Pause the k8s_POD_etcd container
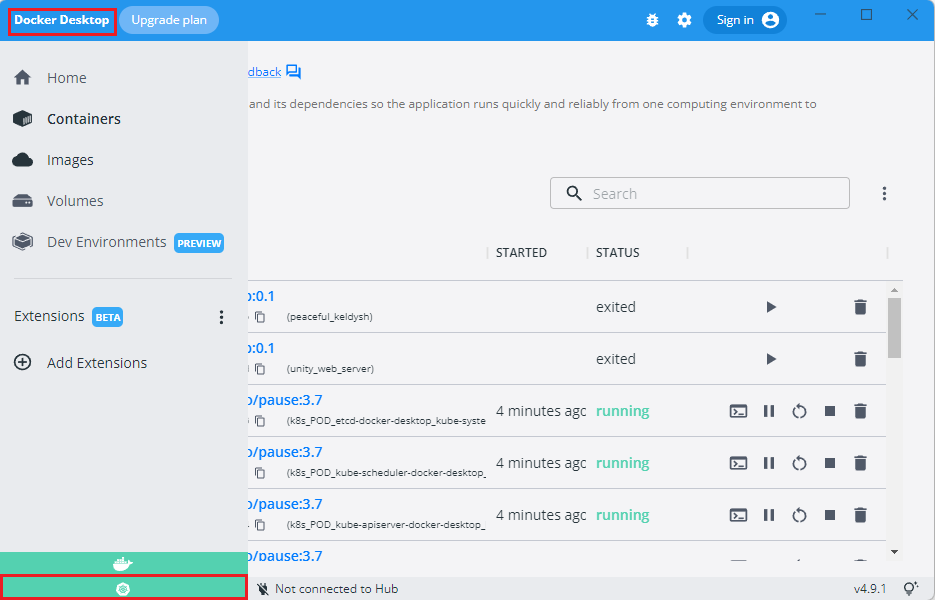Viewport: 935px width, 600px height. [x=769, y=412]
